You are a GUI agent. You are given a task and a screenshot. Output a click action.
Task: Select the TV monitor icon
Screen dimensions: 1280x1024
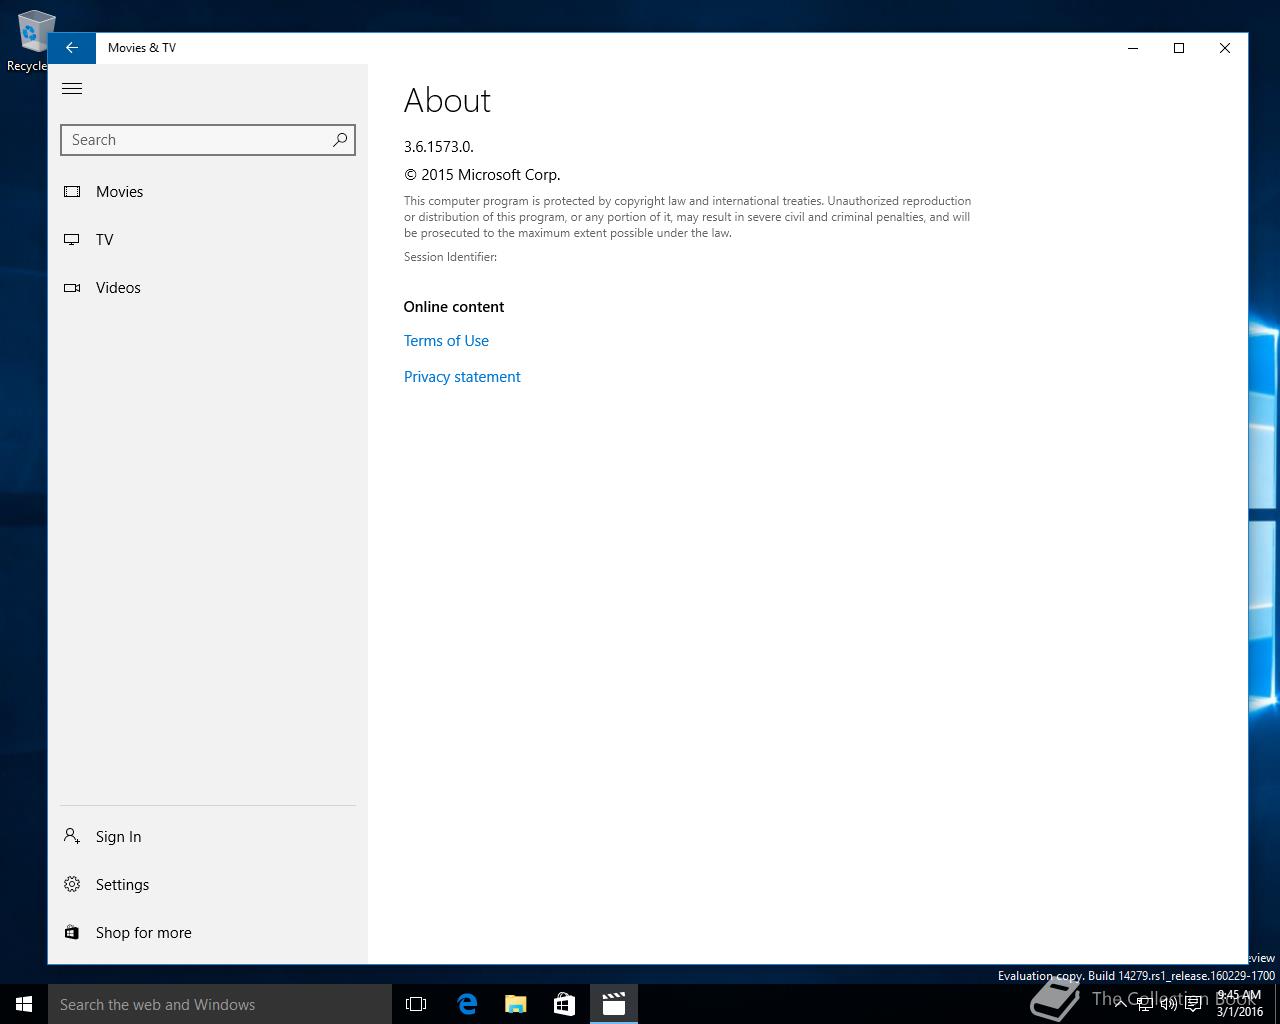pyautogui.click(x=72, y=240)
